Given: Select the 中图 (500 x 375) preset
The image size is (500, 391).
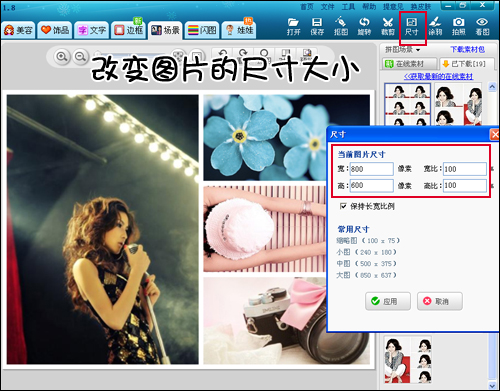Looking at the screenshot, I should click(366, 263).
